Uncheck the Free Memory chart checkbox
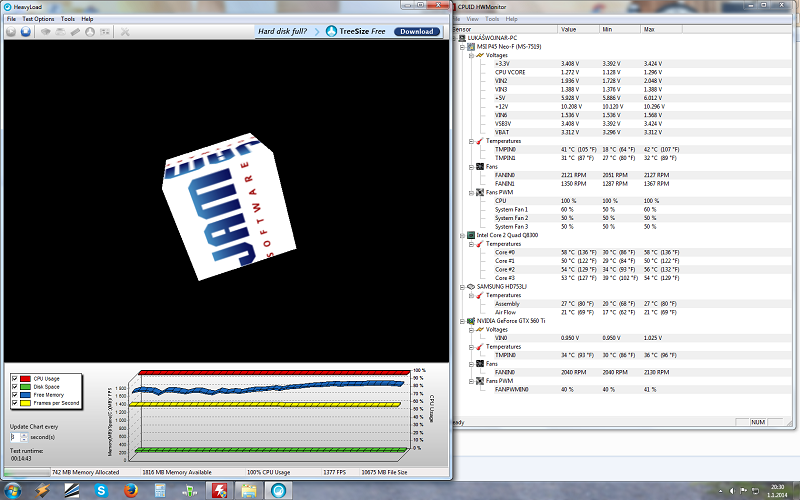Screen dimensions: 800x500 14,395
